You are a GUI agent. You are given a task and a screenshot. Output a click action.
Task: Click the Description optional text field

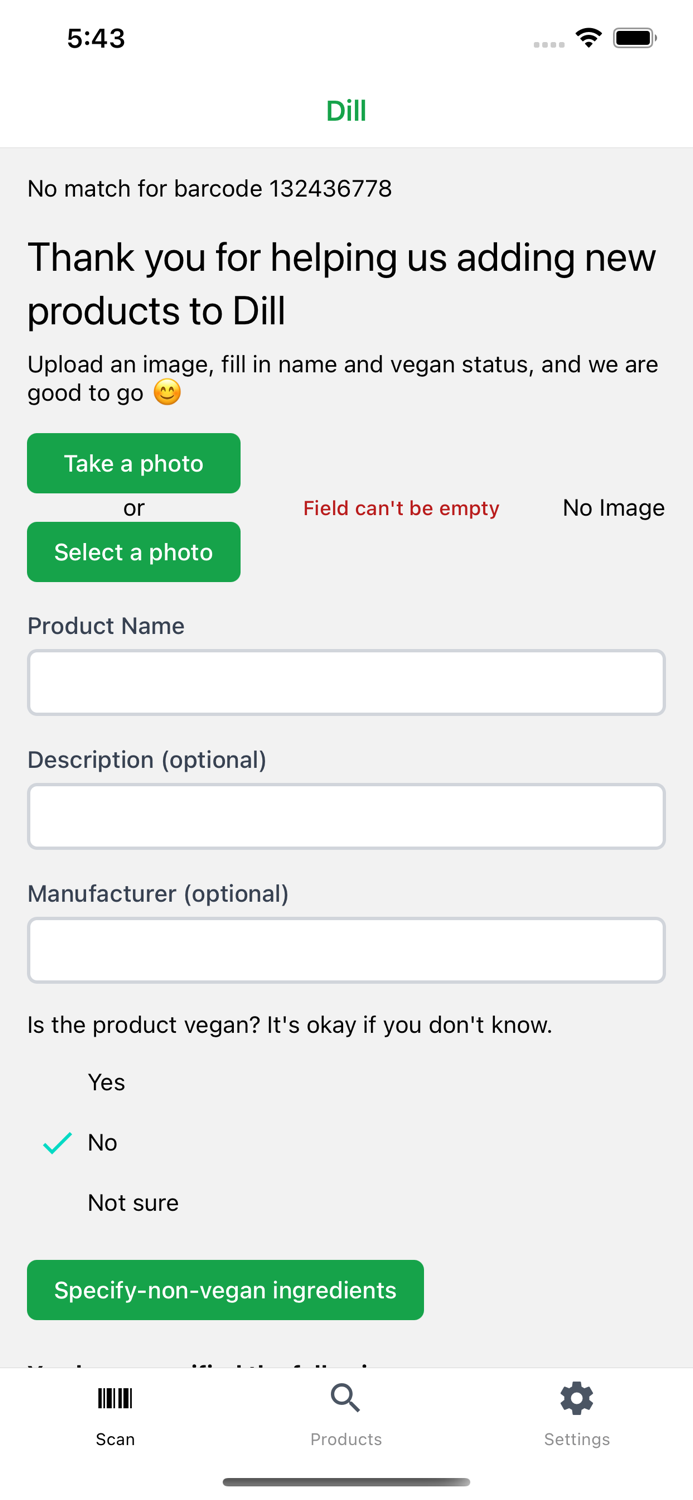pos(346,816)
